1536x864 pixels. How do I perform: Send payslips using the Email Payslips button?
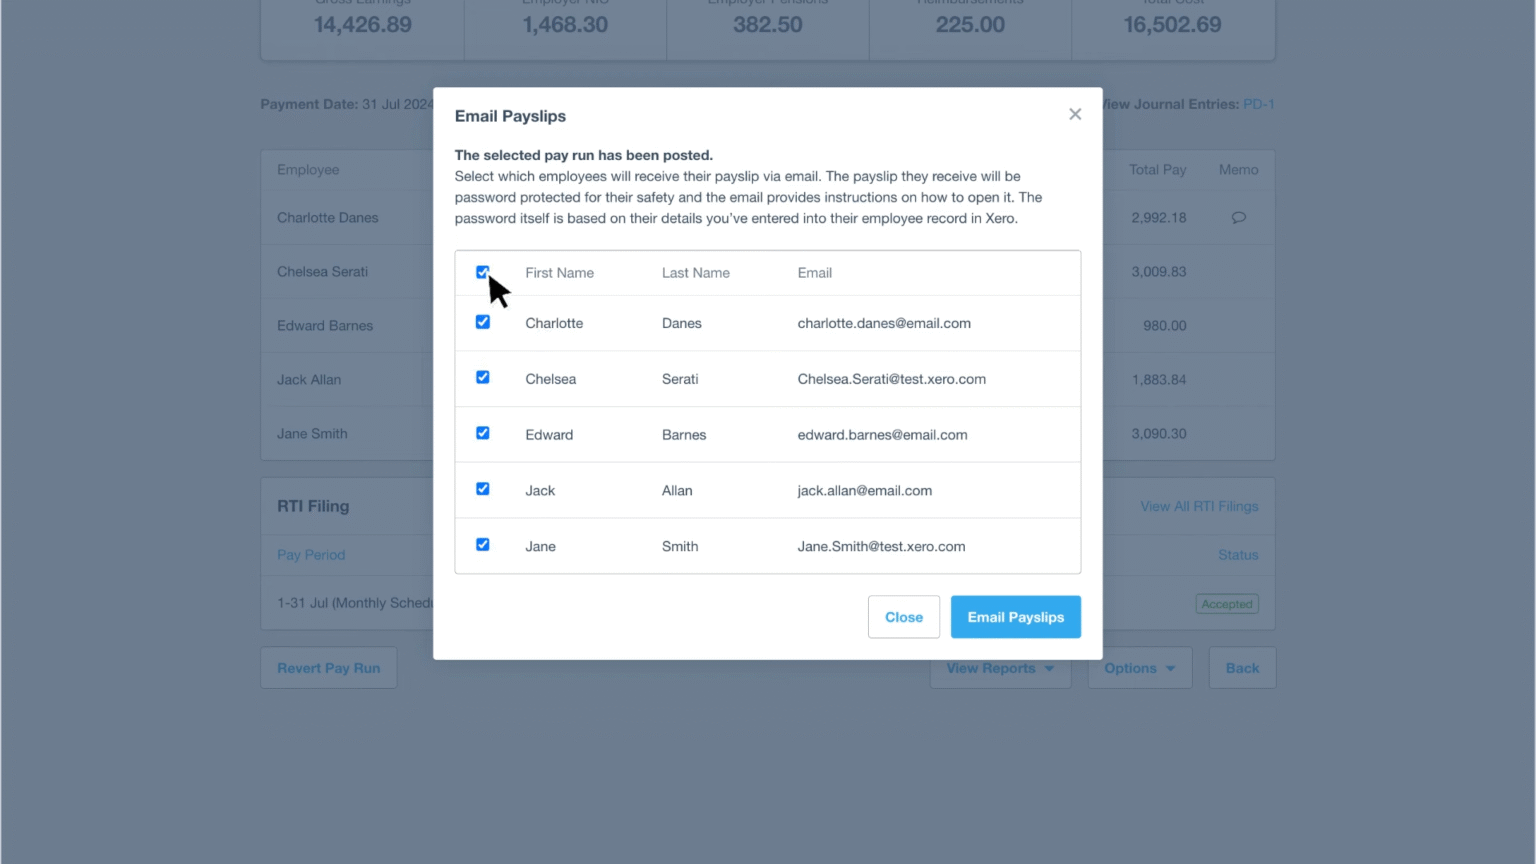point(1015,617)
